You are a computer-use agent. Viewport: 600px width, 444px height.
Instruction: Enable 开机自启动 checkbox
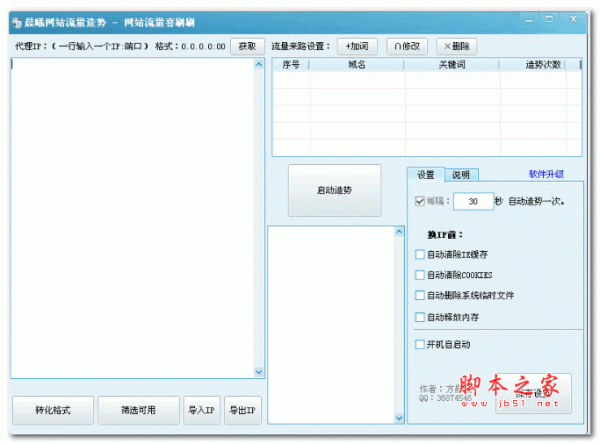tap(420, 344)
